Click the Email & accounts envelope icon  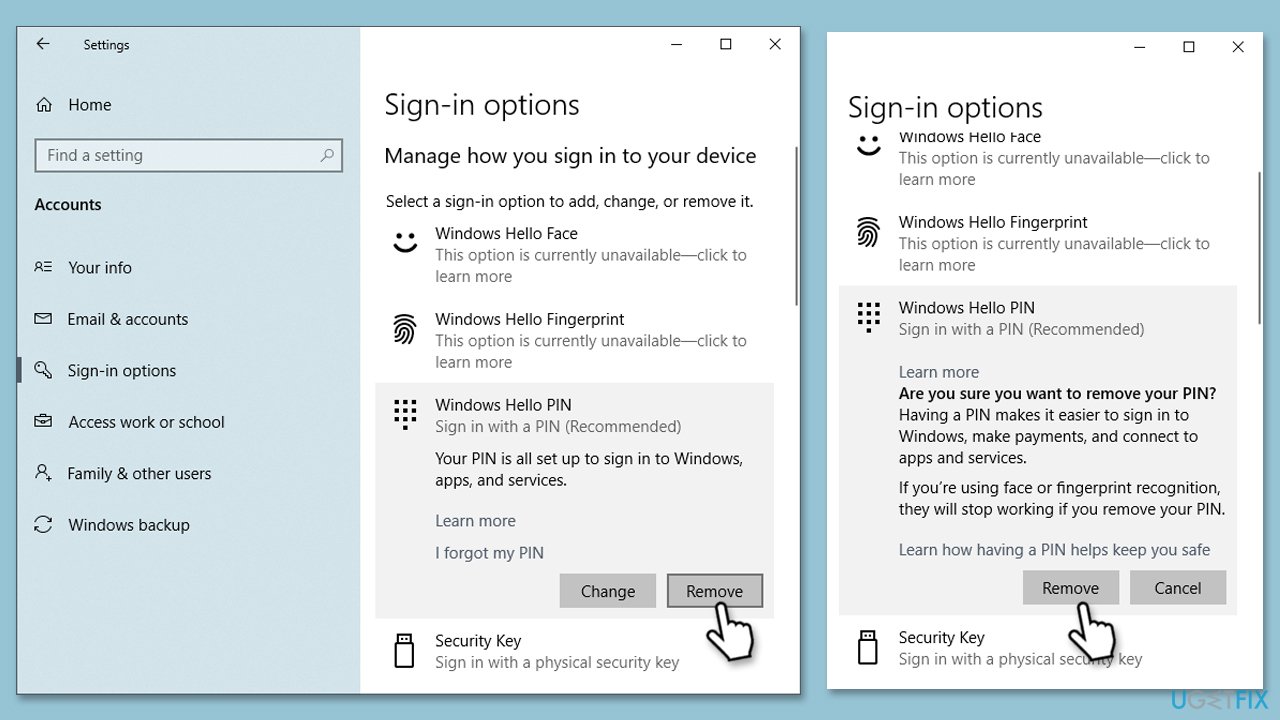coord(43,319)
